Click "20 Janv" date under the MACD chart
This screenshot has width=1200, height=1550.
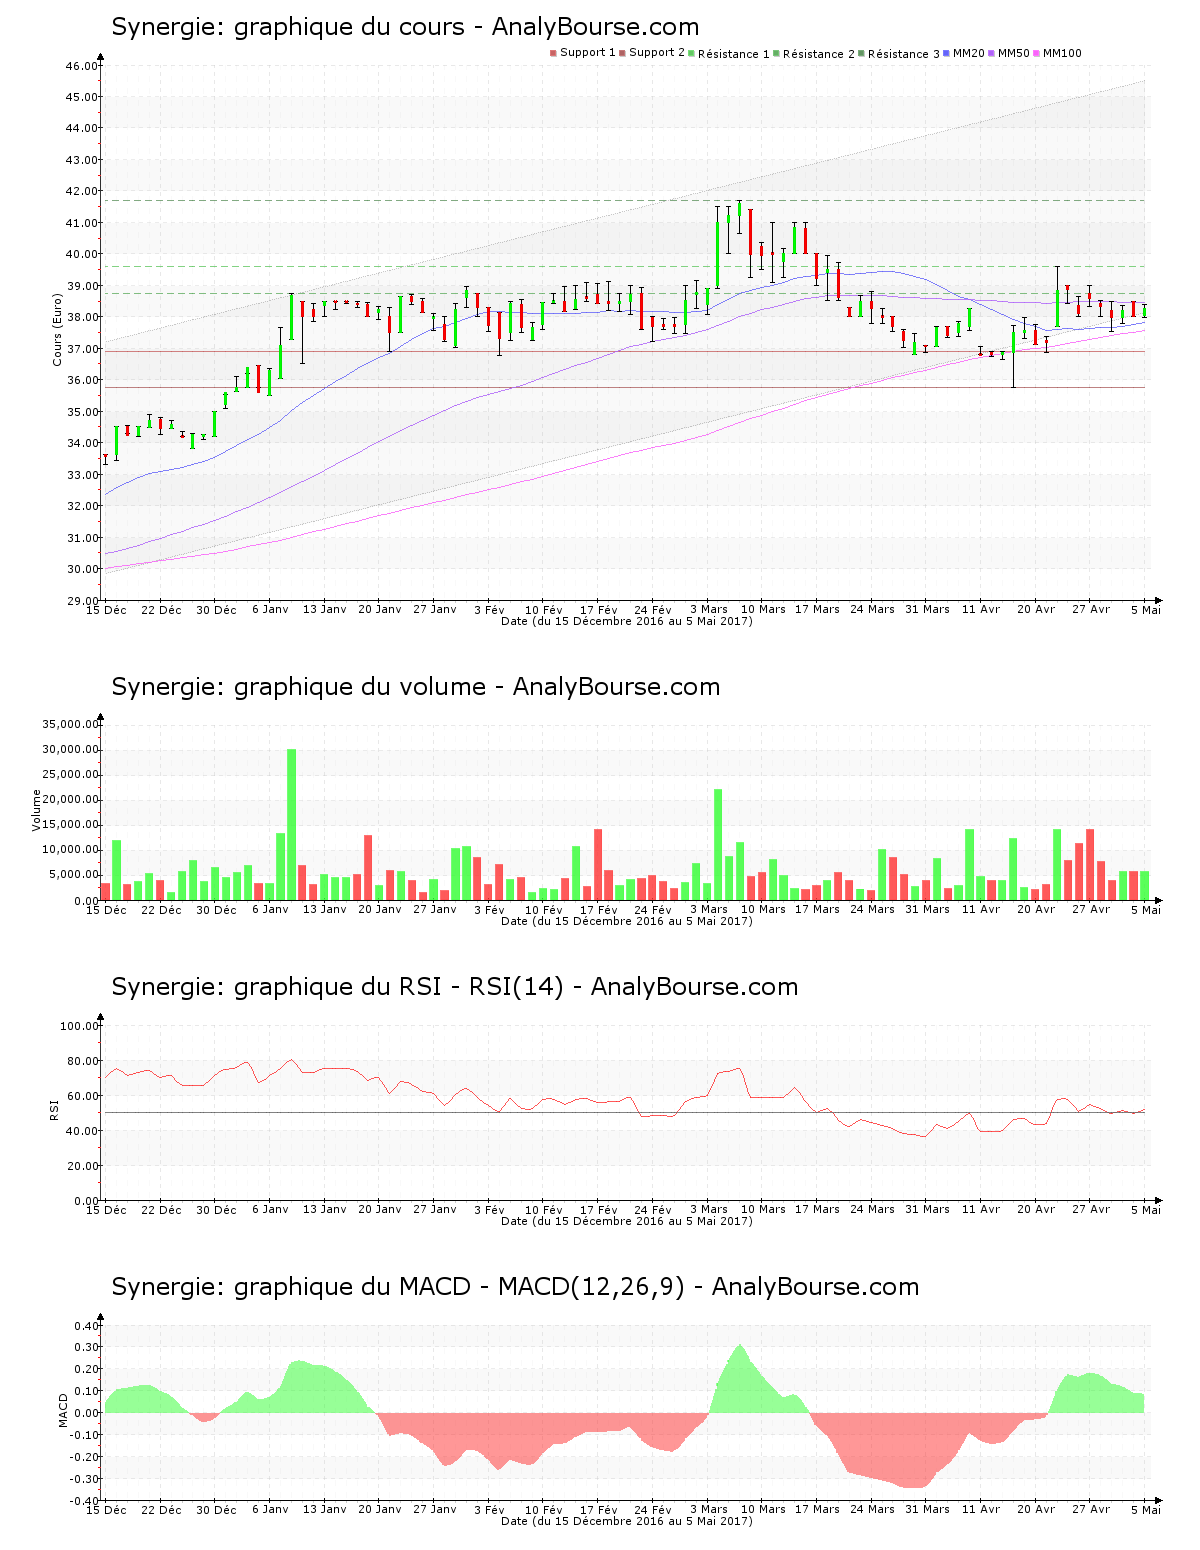[x=379, y=1510]
